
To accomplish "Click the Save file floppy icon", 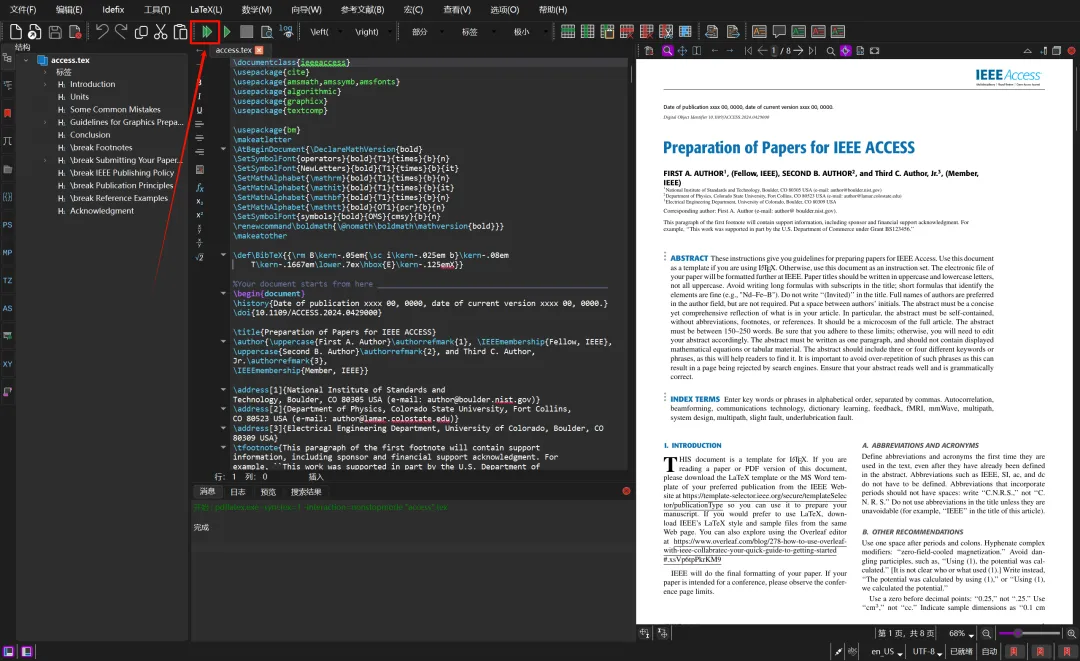I will (x=55, y=32).
